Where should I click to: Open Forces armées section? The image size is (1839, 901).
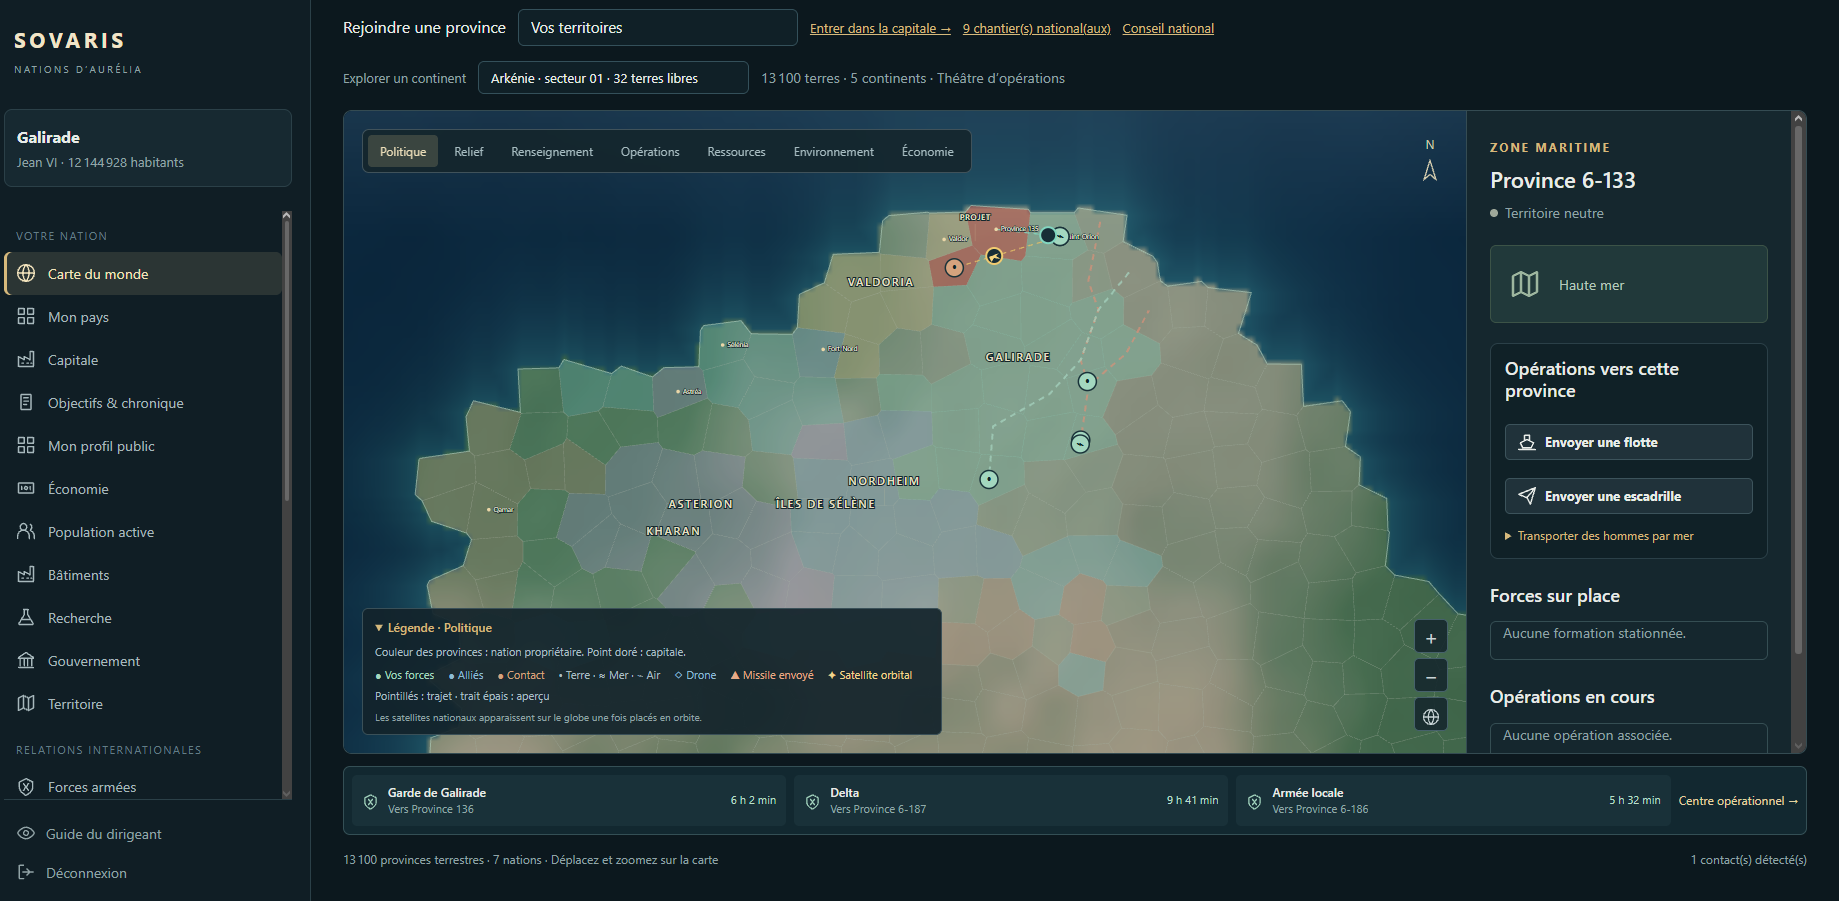point(143,787)
